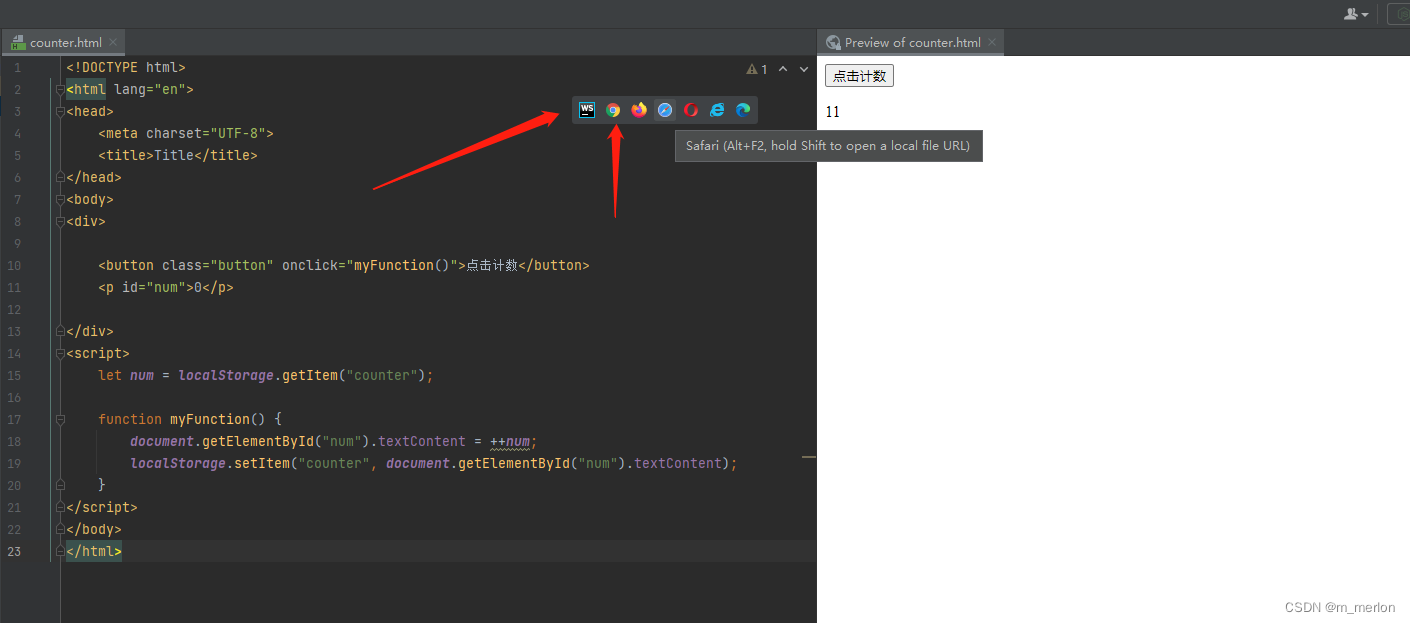This screenshot has width=1410, height=623.
Task: Click line number 23 in the gutter
Action: (14, 551)
